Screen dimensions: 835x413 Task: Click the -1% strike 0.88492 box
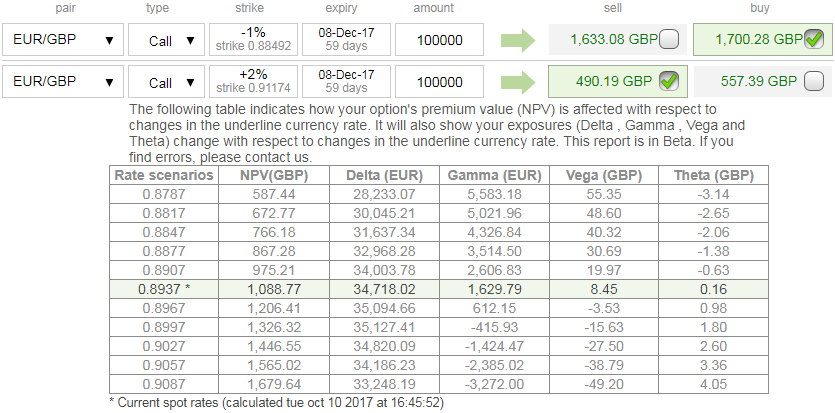point(253,40)
